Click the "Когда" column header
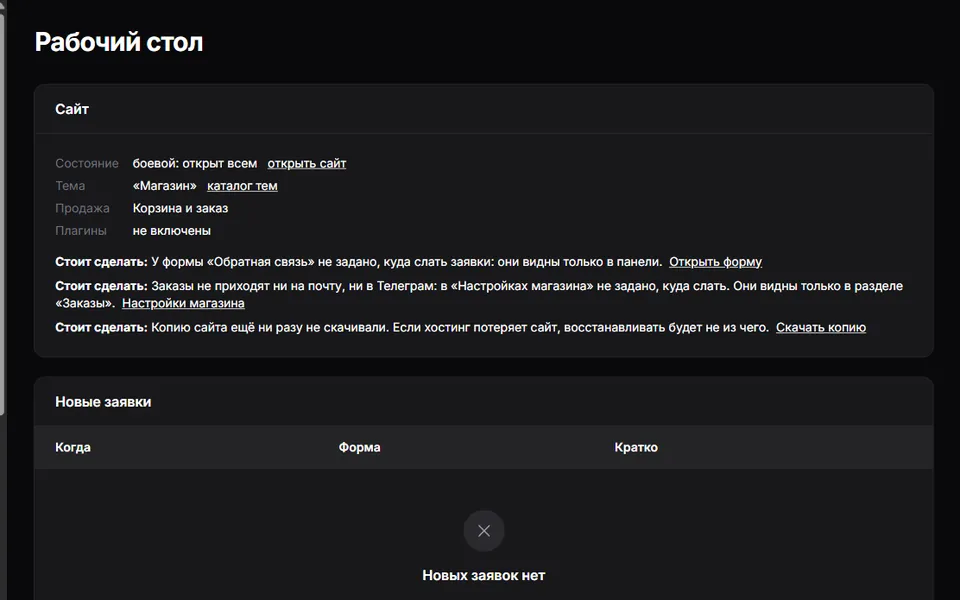This screenshot has height=600, width=960. coord(73,448)
